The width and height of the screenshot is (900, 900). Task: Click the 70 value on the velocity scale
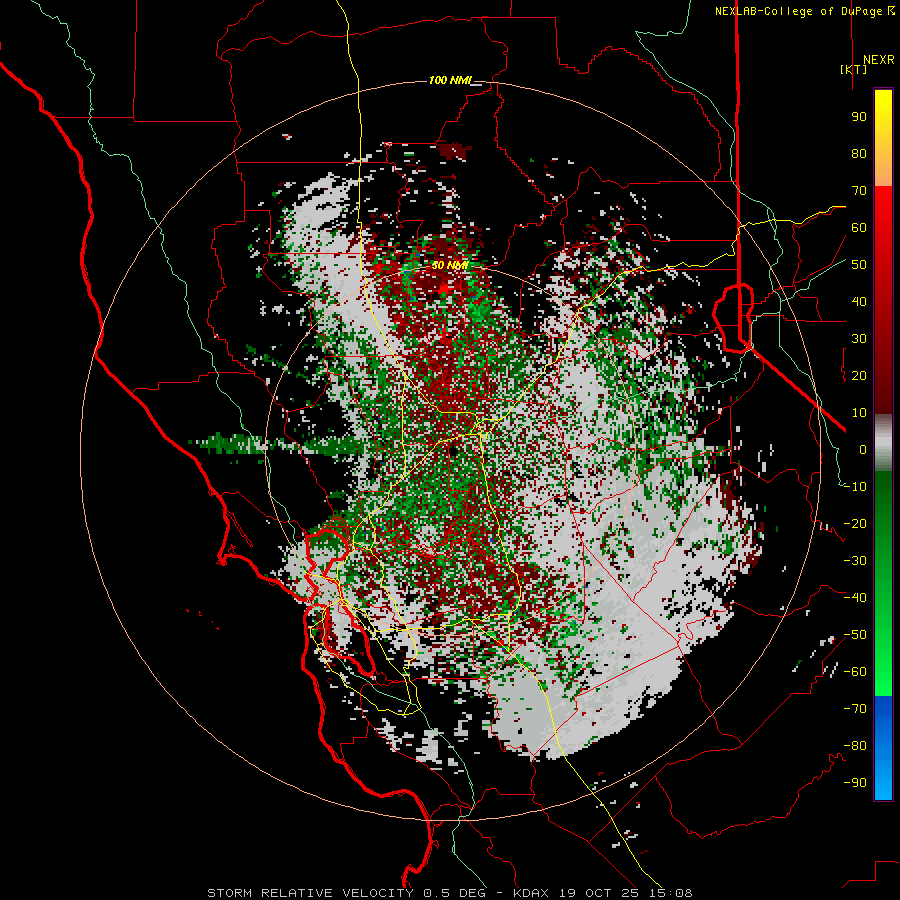(x=859, y=191)
